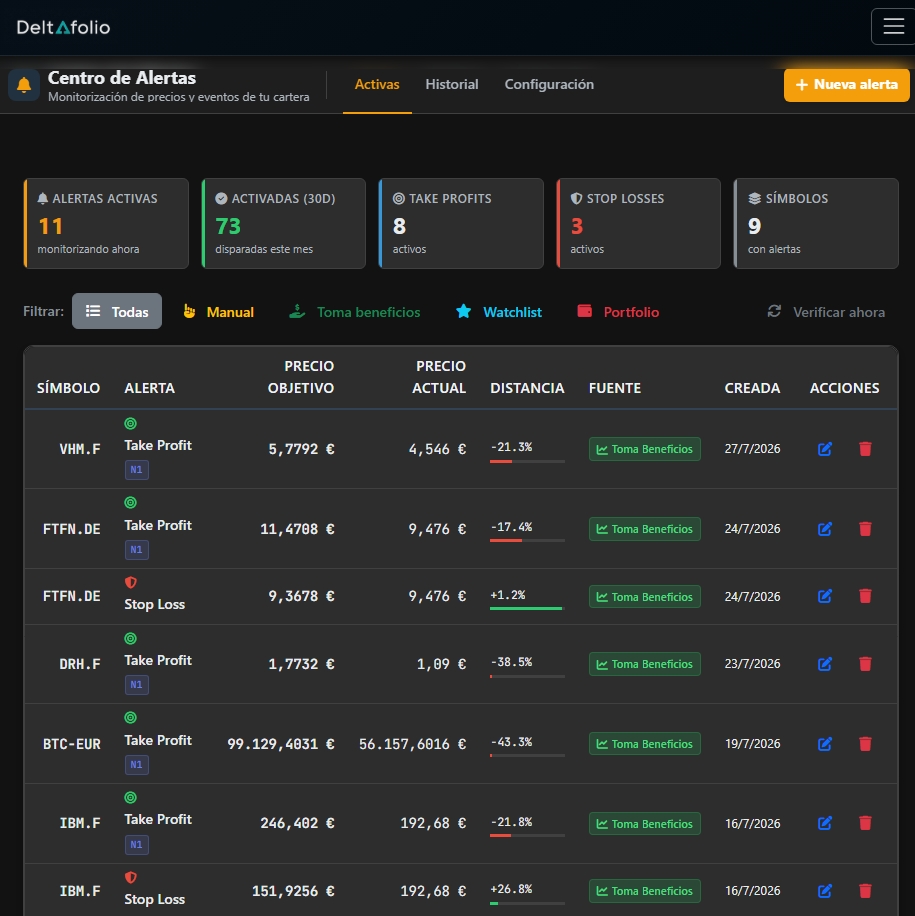915x916 pixels.
Task: Open the Stop Losses stat card
Action: coord(639,224)
